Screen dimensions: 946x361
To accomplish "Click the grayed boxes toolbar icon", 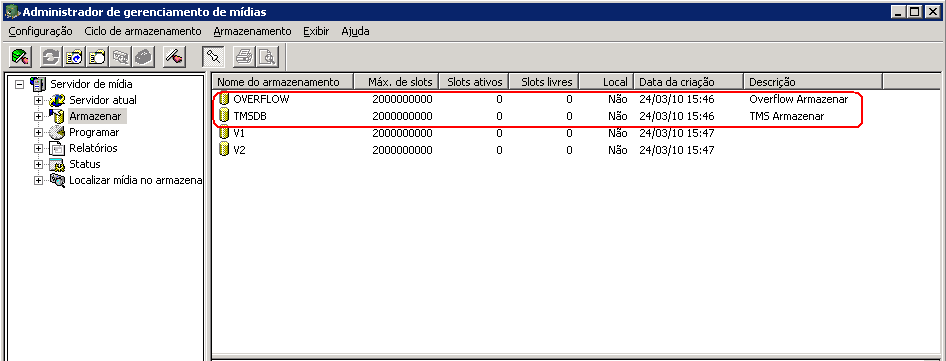I will 120,57.
